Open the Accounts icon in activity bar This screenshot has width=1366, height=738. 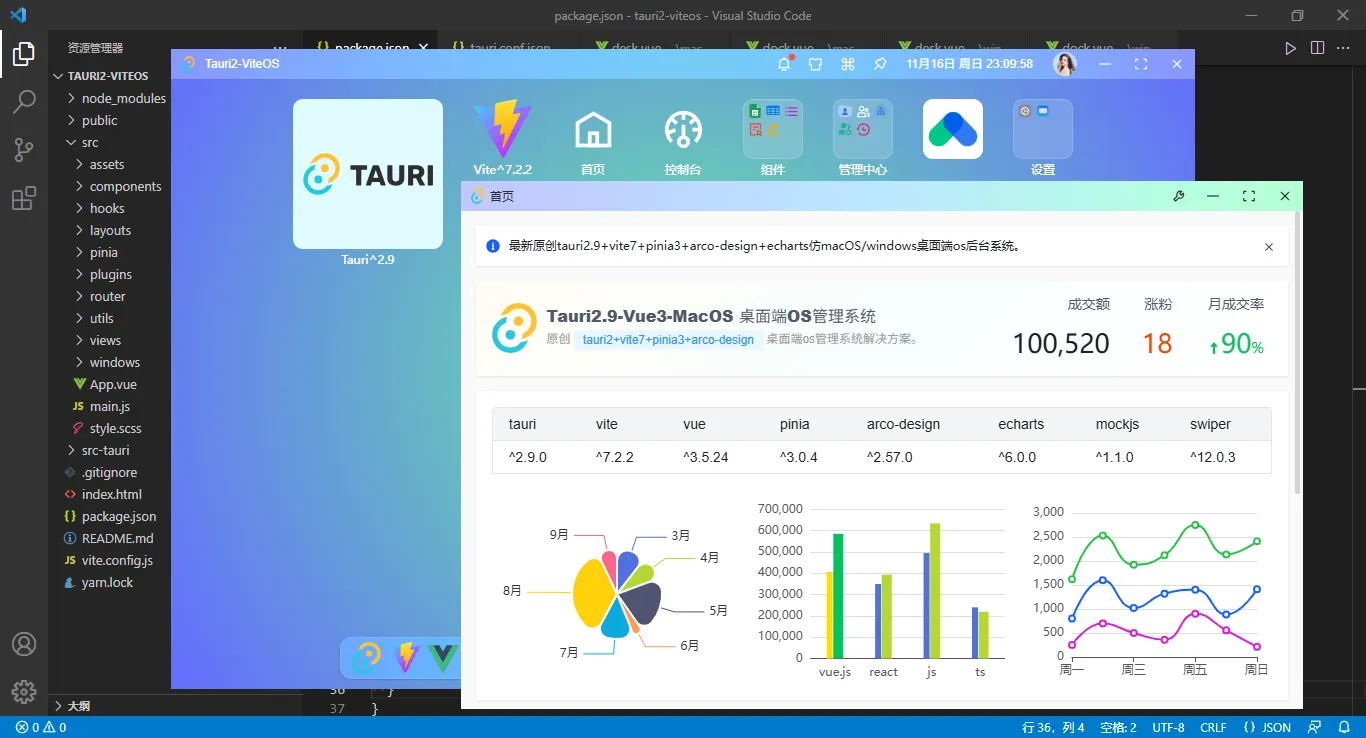(x=24, y=644)
